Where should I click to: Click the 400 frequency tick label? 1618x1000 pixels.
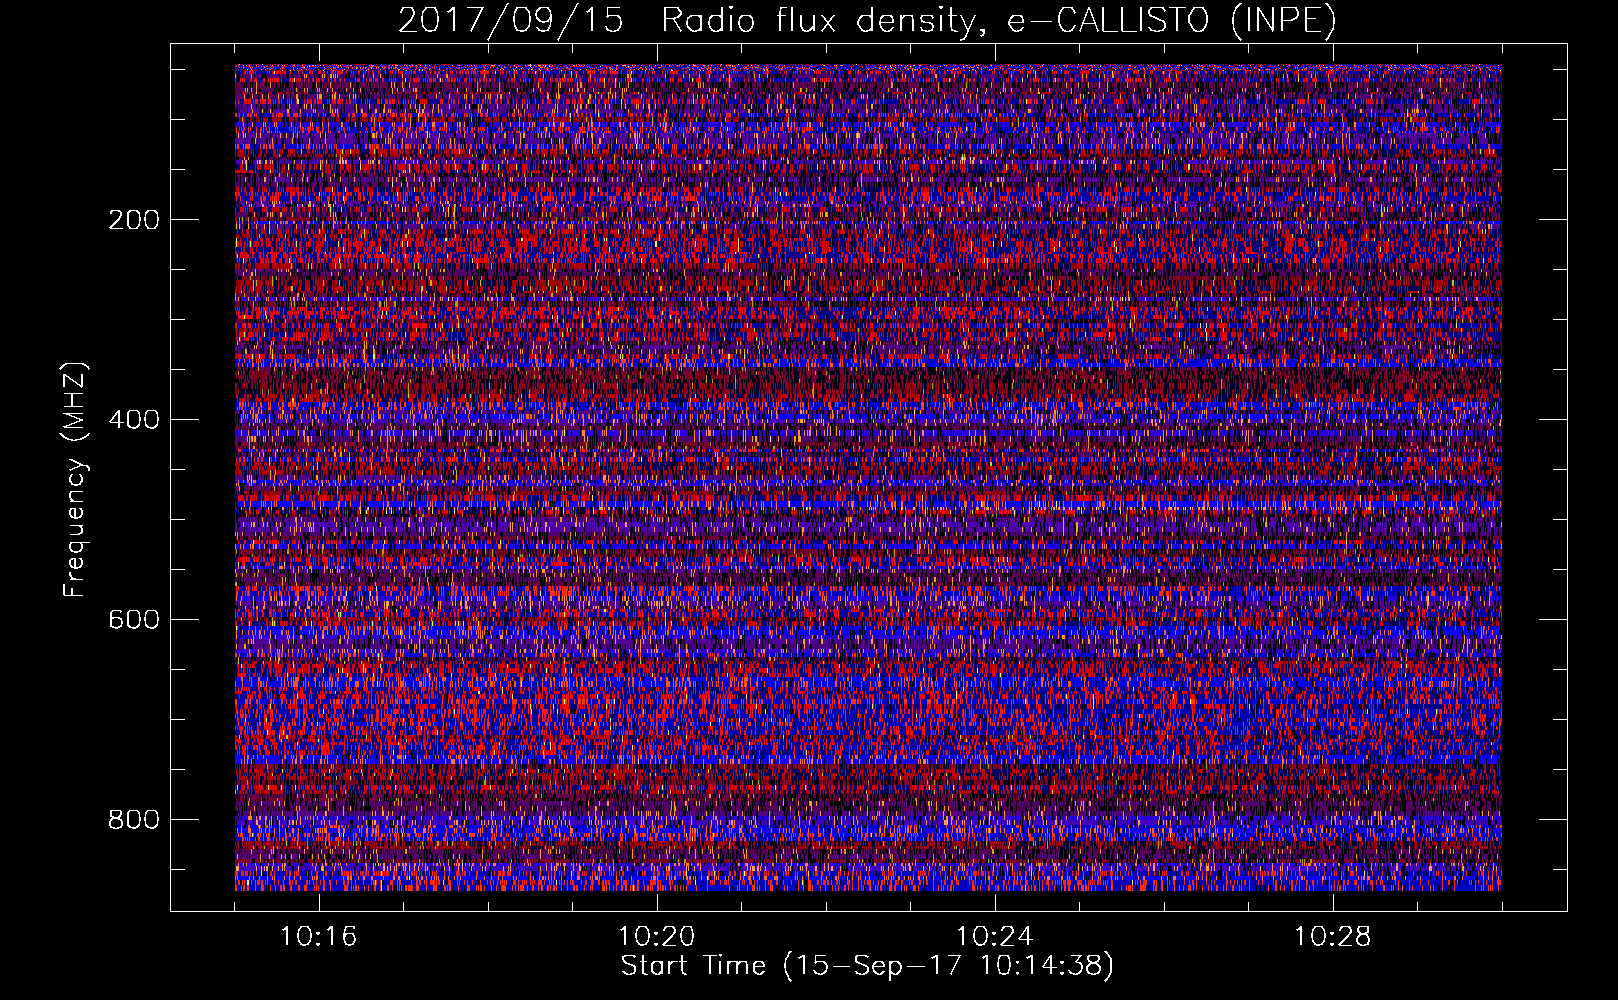point(134,420)
